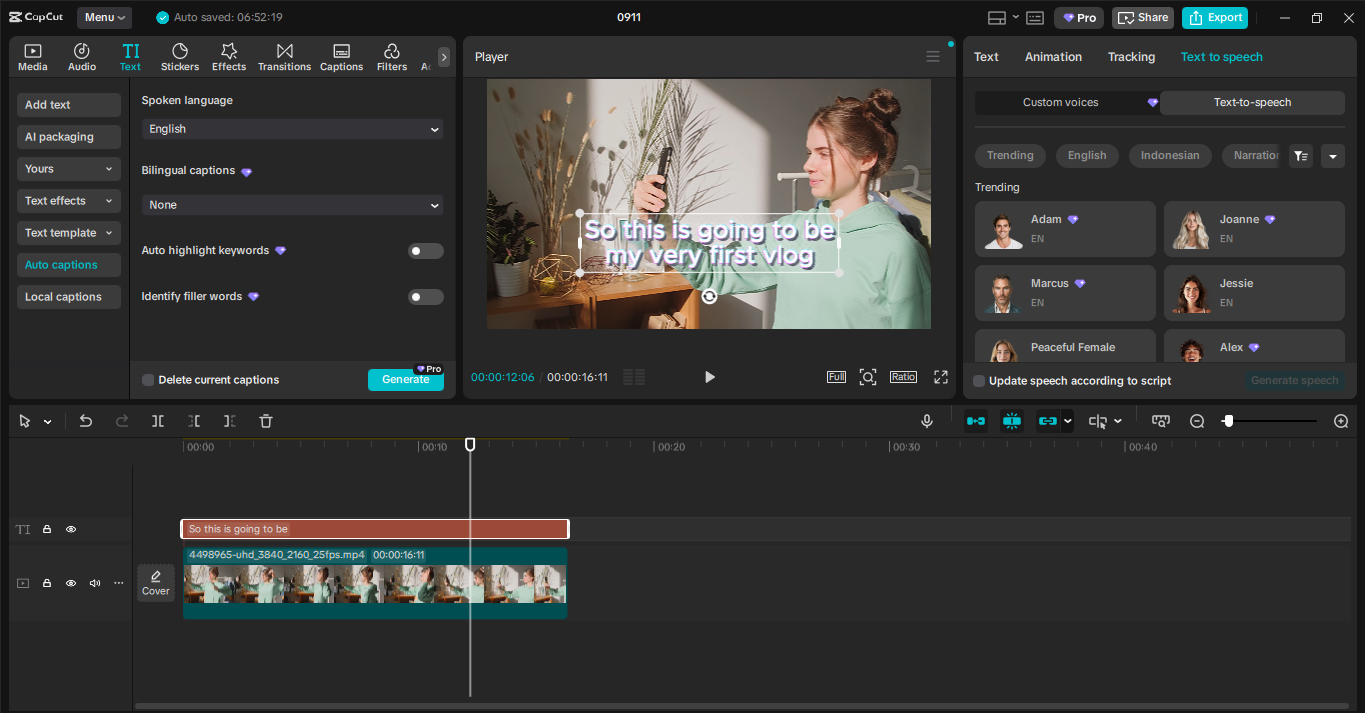
Task: Enable Auto highlight keywords
Action: [425, 251]
